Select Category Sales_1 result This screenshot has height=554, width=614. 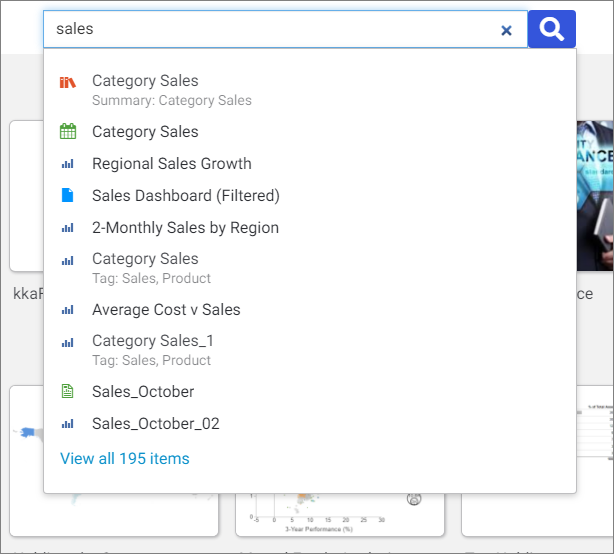(x=153, y=341)
